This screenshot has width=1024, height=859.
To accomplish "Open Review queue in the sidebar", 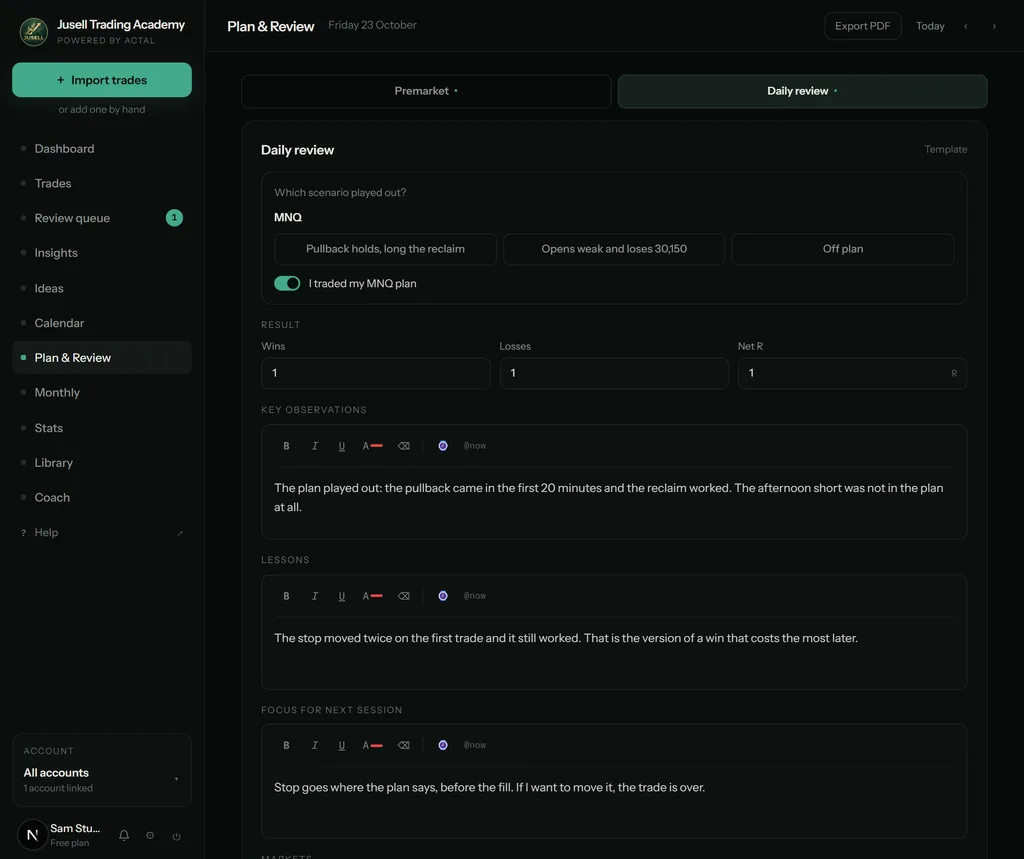I will [102, 218].
